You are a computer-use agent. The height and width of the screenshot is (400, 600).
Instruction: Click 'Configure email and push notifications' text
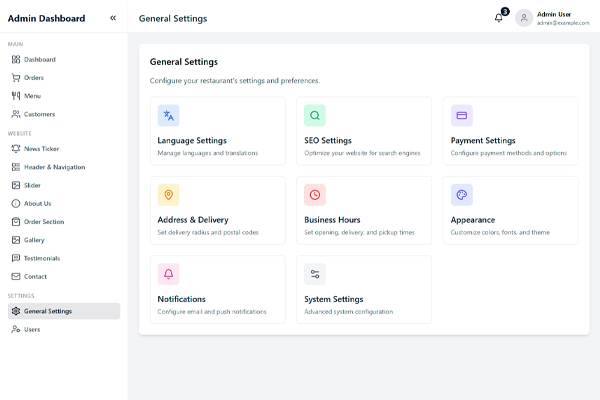(212, 312)
